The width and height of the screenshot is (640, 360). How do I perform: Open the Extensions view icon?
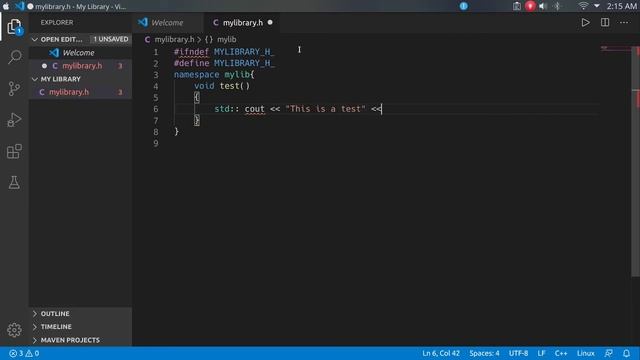[x=14, y=151]
